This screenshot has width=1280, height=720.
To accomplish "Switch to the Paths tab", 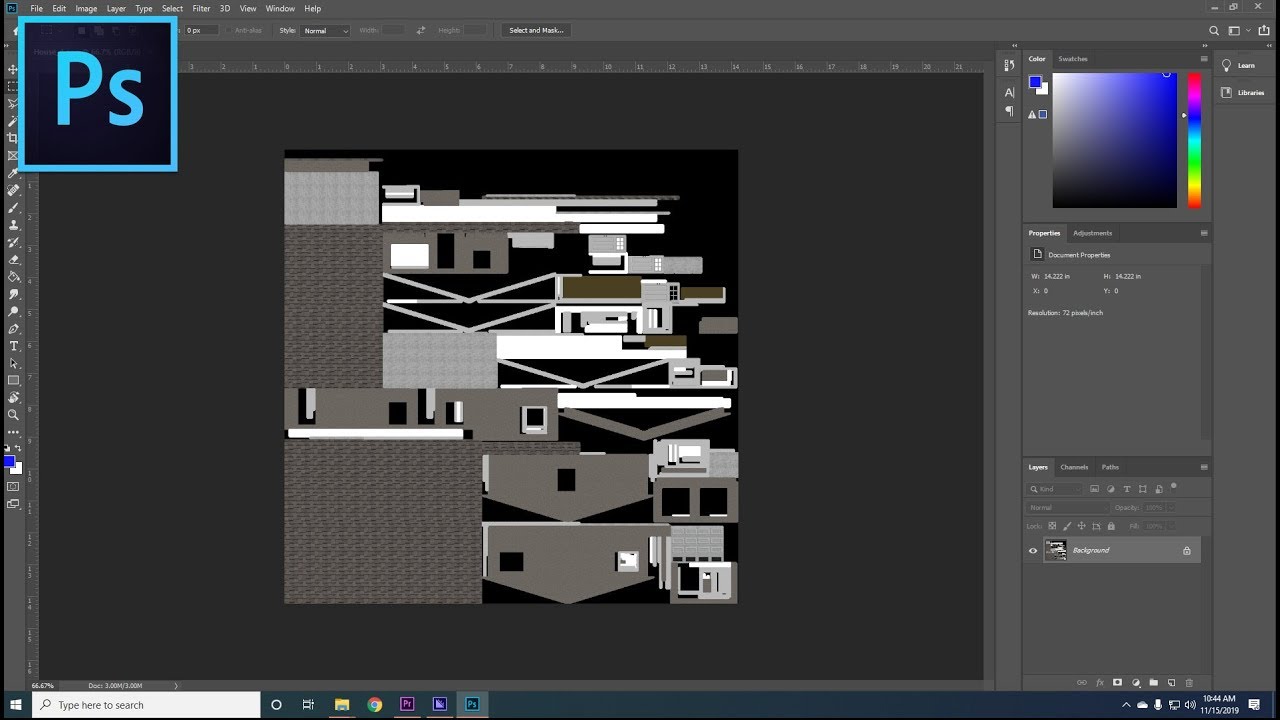I will (1110, 467).
